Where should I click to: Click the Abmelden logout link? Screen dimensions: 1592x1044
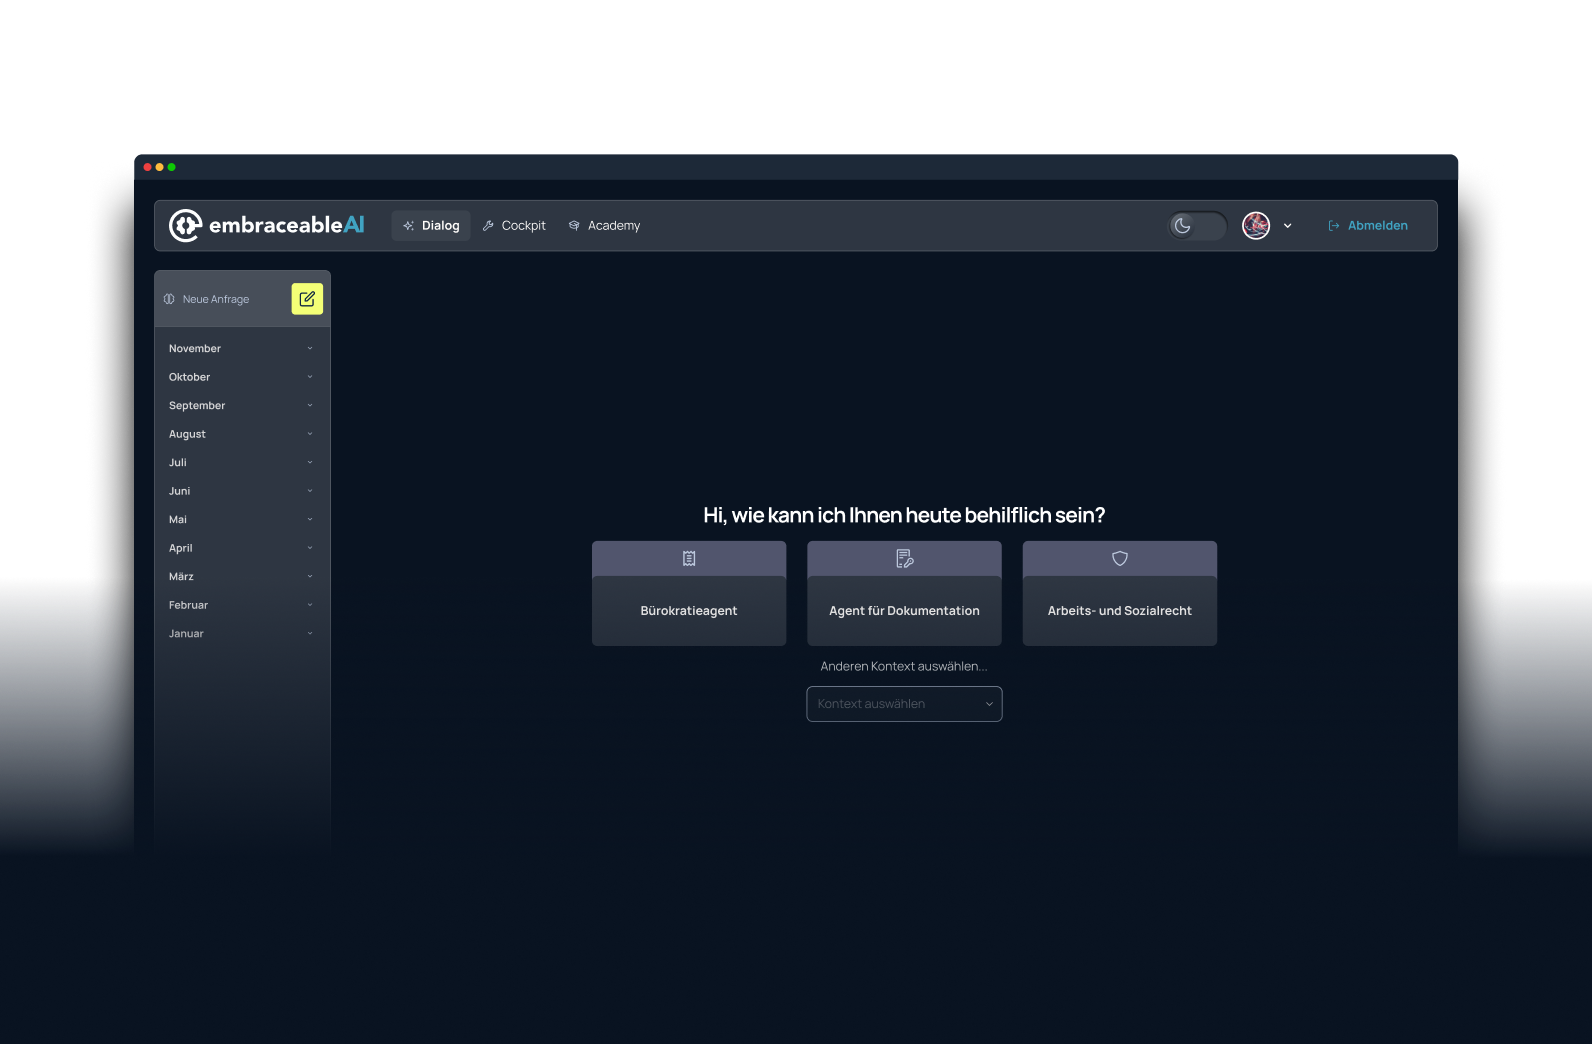(x=1377, y=226)
